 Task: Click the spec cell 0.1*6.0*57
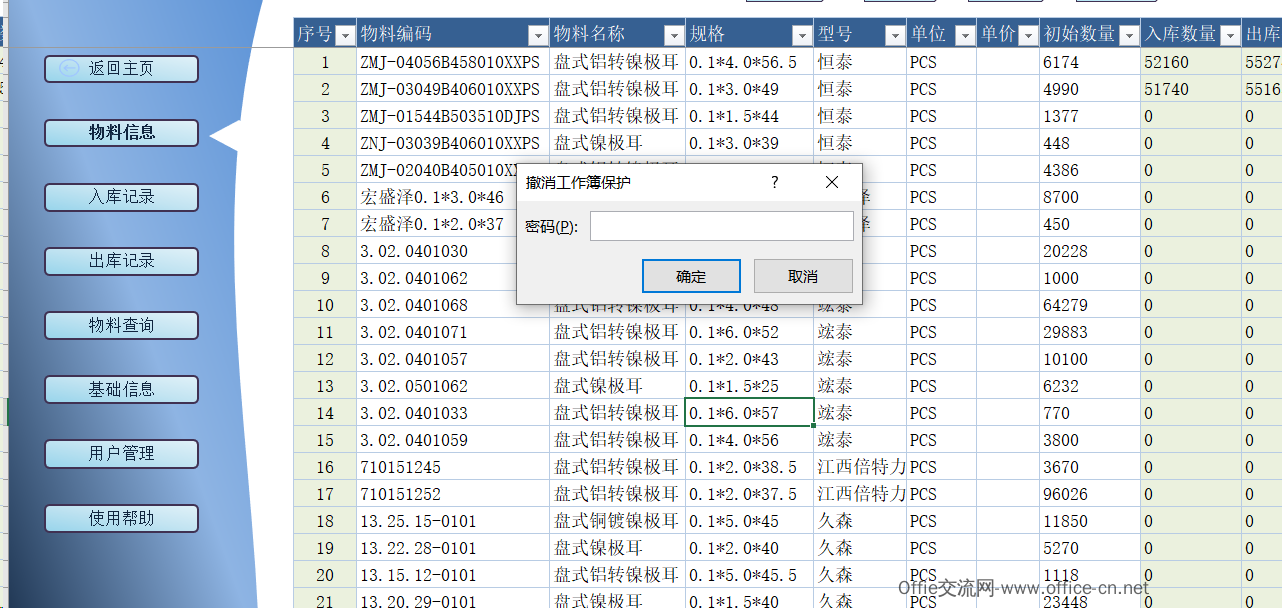(x=750, y=413)
